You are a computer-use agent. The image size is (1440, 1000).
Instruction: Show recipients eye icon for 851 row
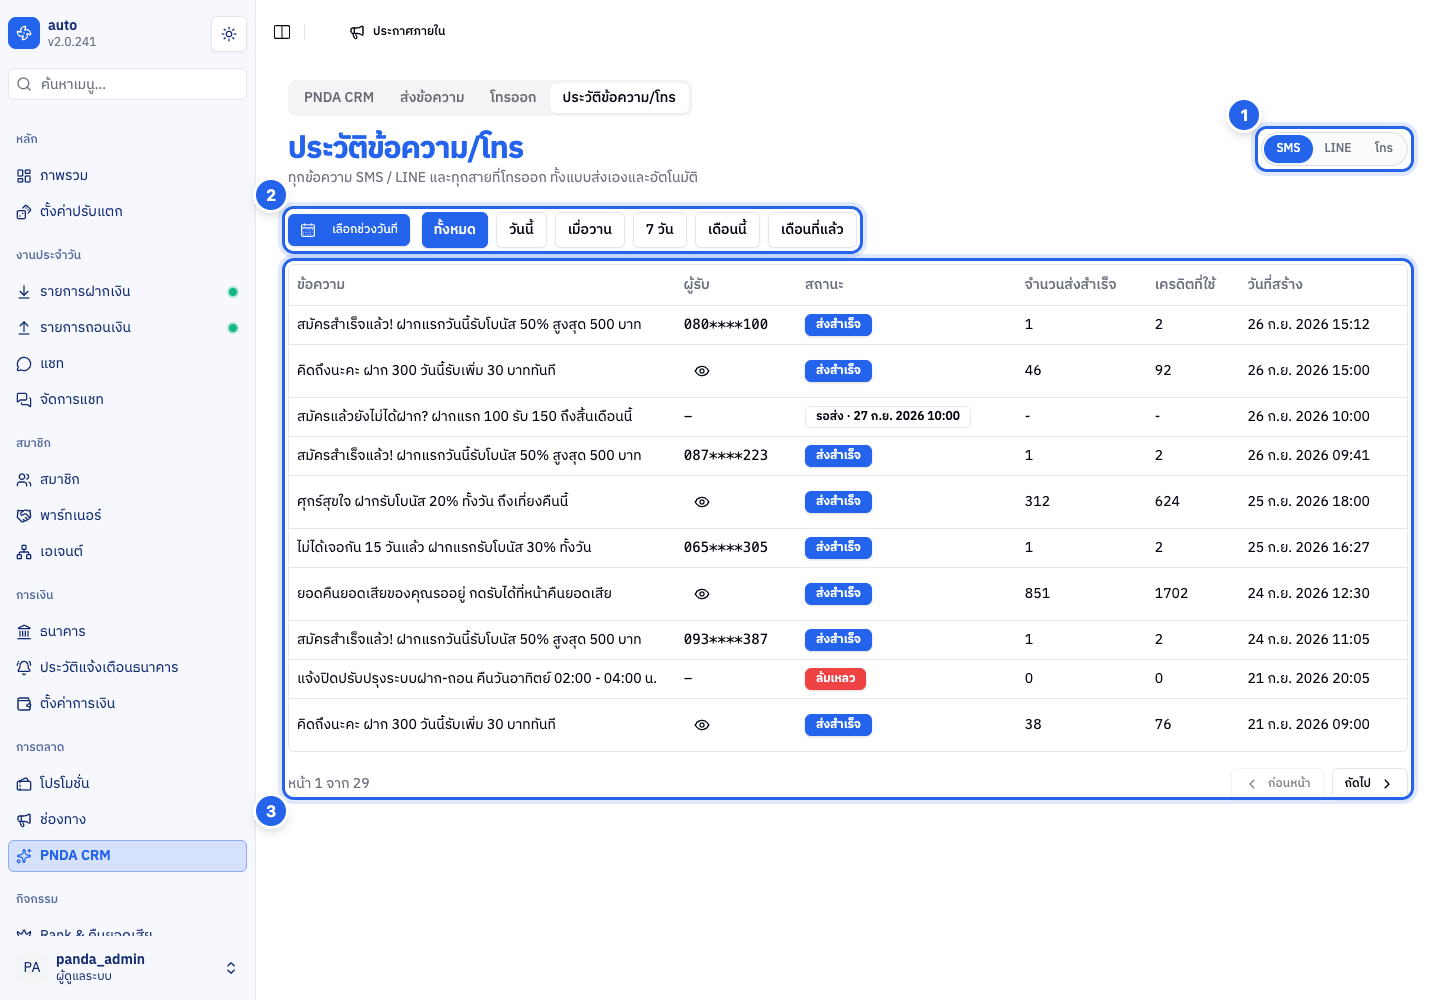pyautogui.click(x=702, y=594)
